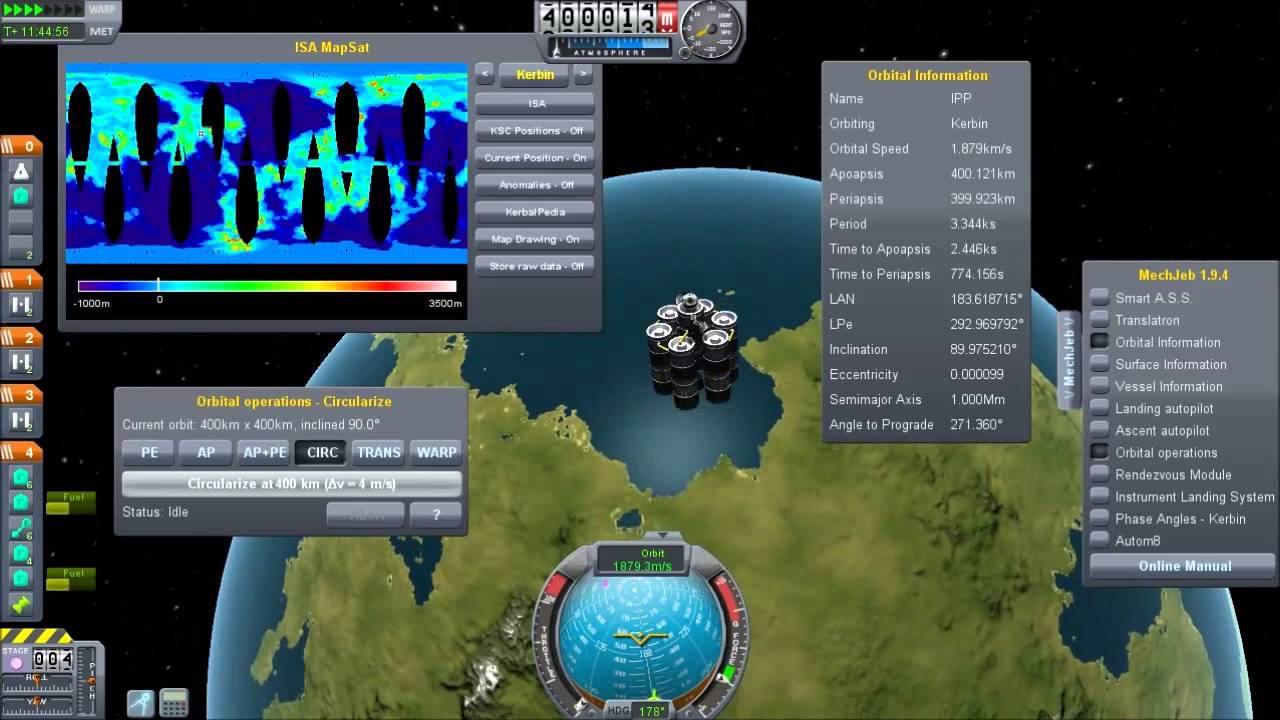Image resolution: width=1280 pixels, height=720 pixels.
Task: Select the CIRC orbital operation tab
Action: tap(322, 452)
